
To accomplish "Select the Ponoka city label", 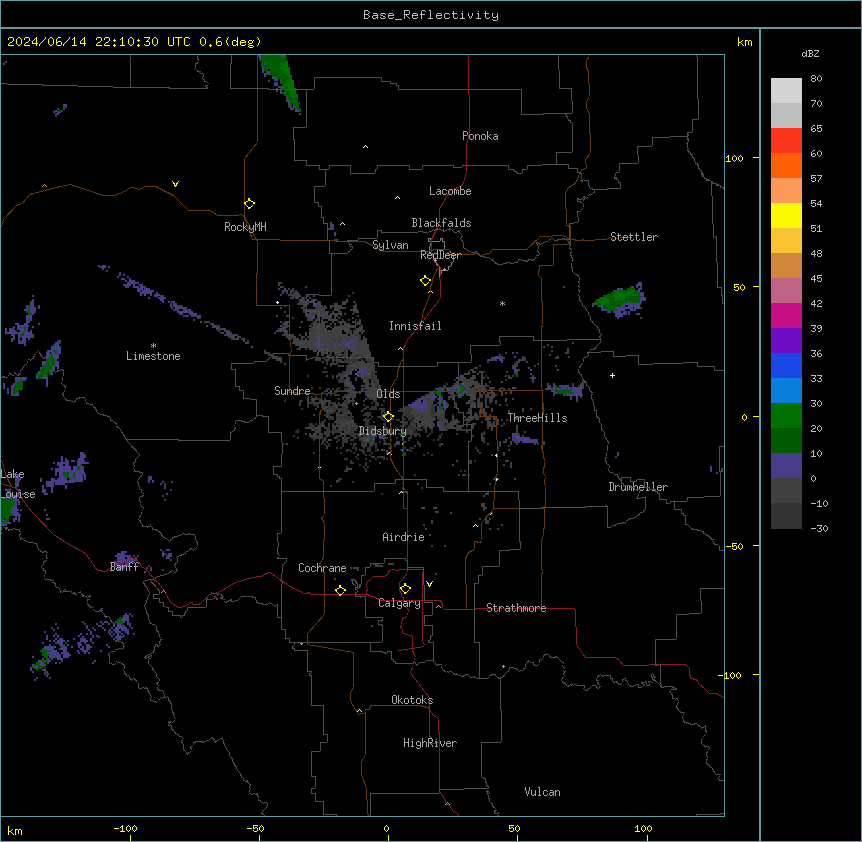I will click(x=480, y=136).
